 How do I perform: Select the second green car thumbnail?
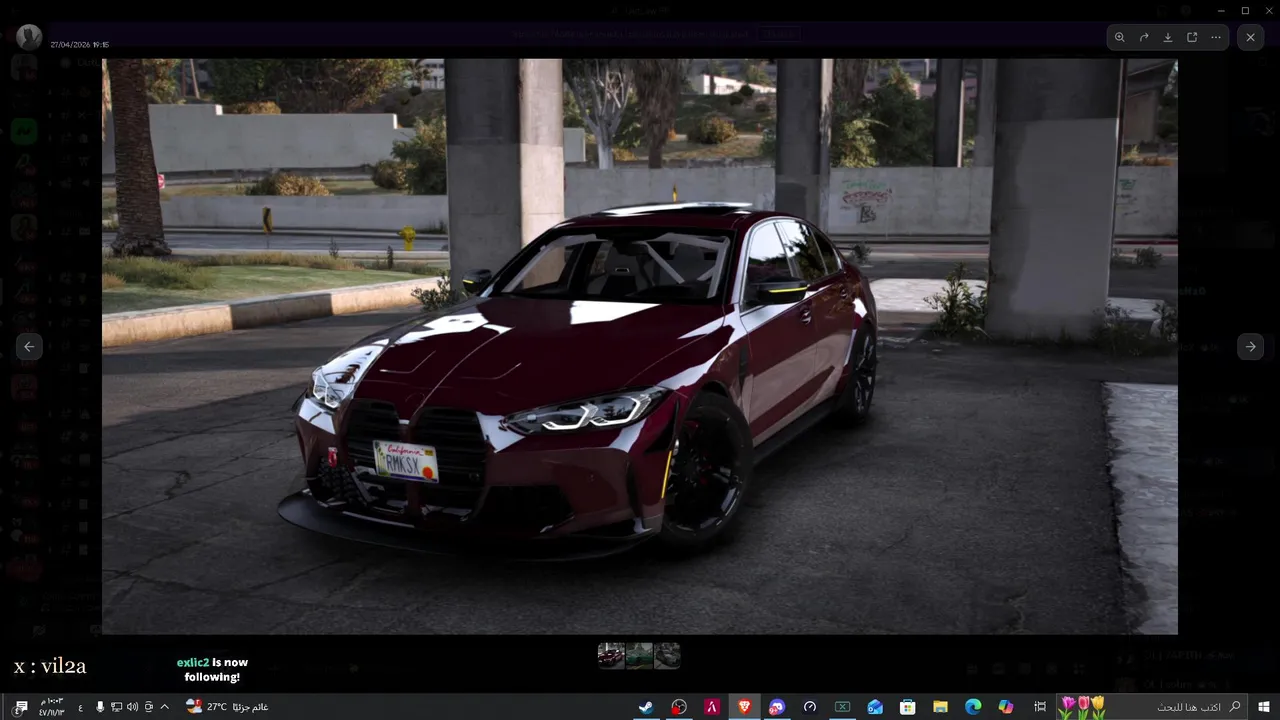click(639, 655)
